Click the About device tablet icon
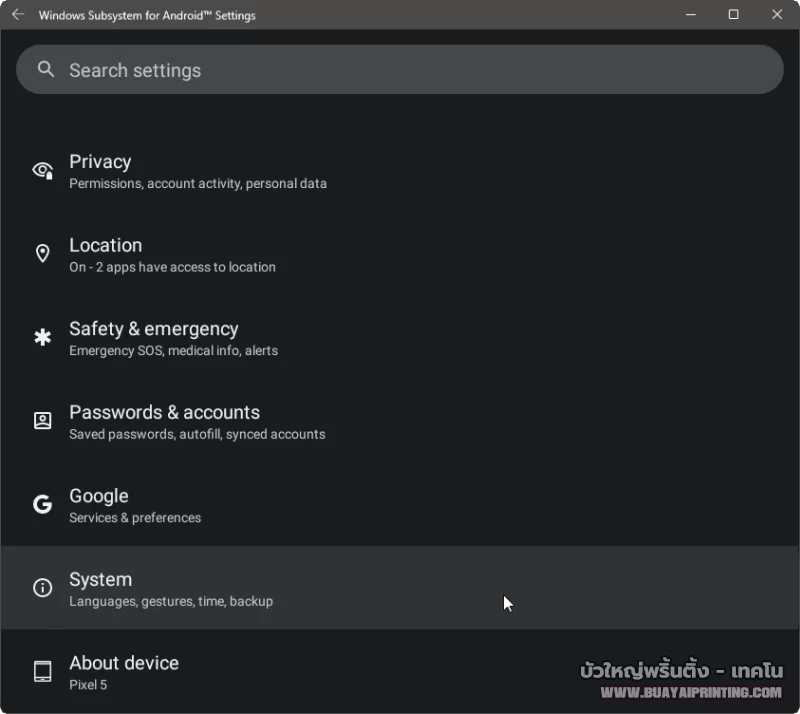 click(43, 672)
